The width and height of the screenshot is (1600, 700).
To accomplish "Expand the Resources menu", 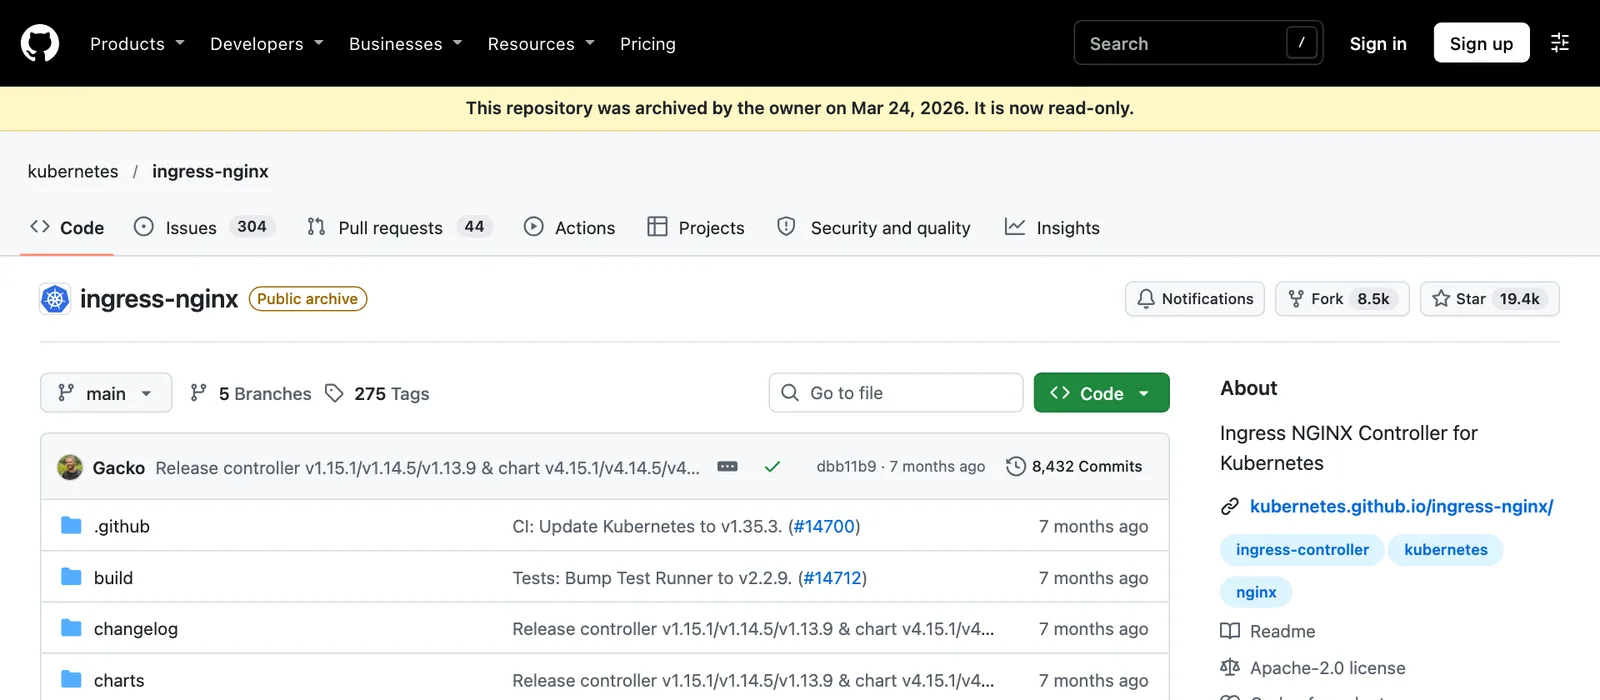I will point(541,43).
